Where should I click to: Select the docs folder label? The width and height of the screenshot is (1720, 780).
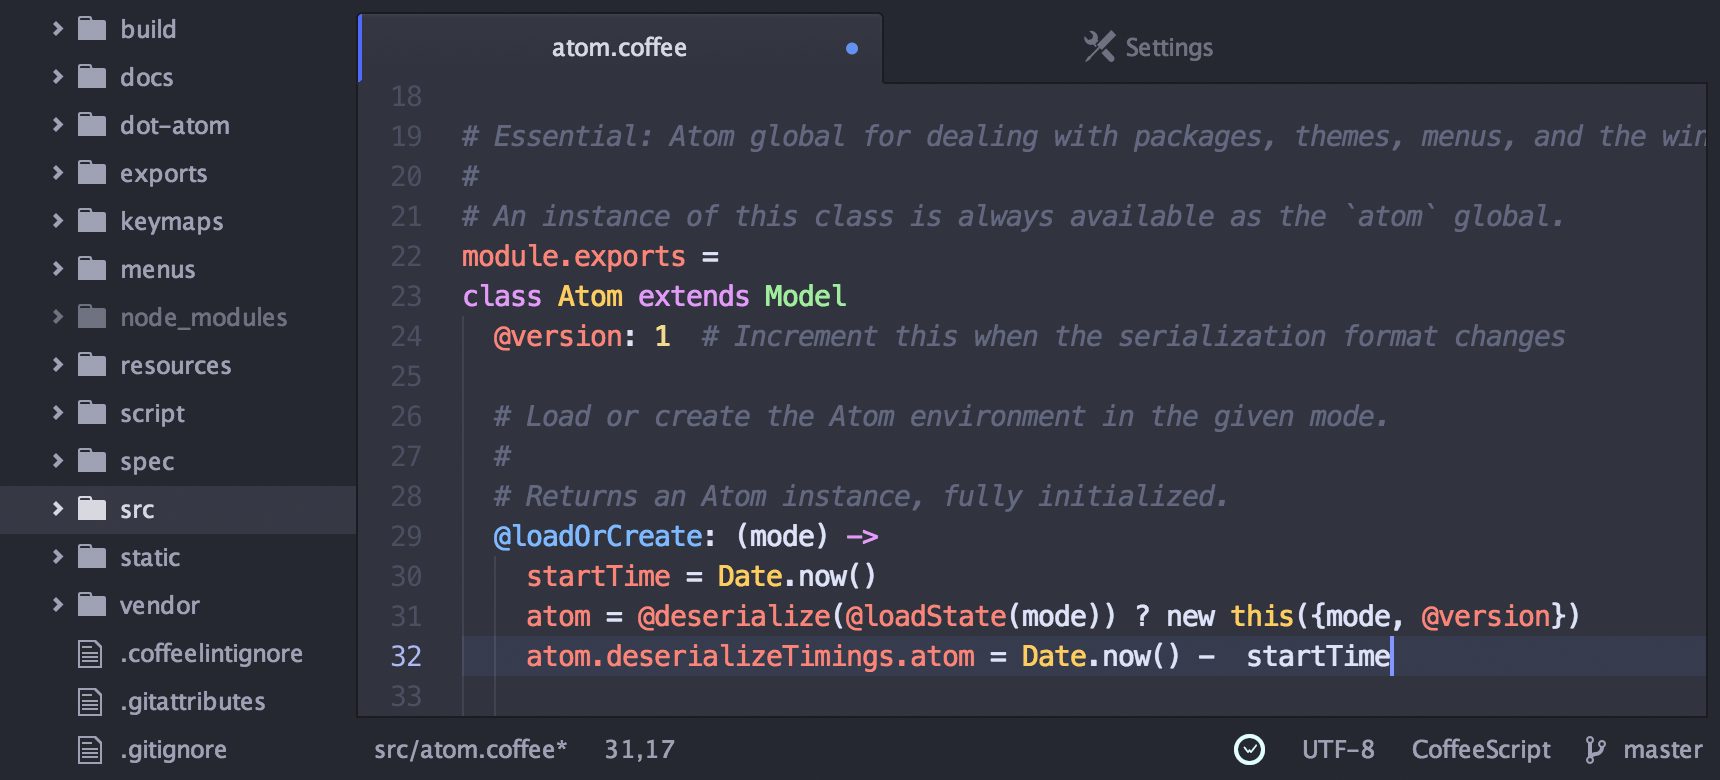147,77
